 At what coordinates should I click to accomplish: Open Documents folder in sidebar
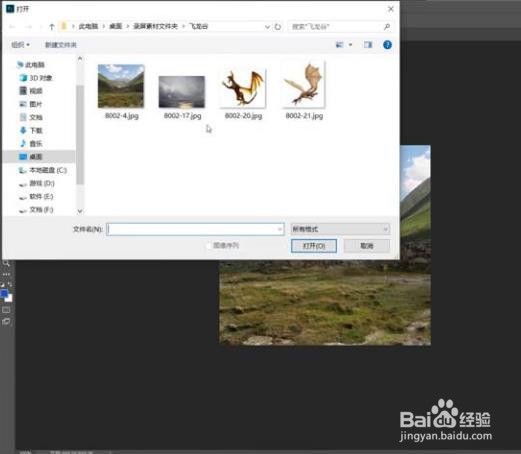tap(31, 117)
